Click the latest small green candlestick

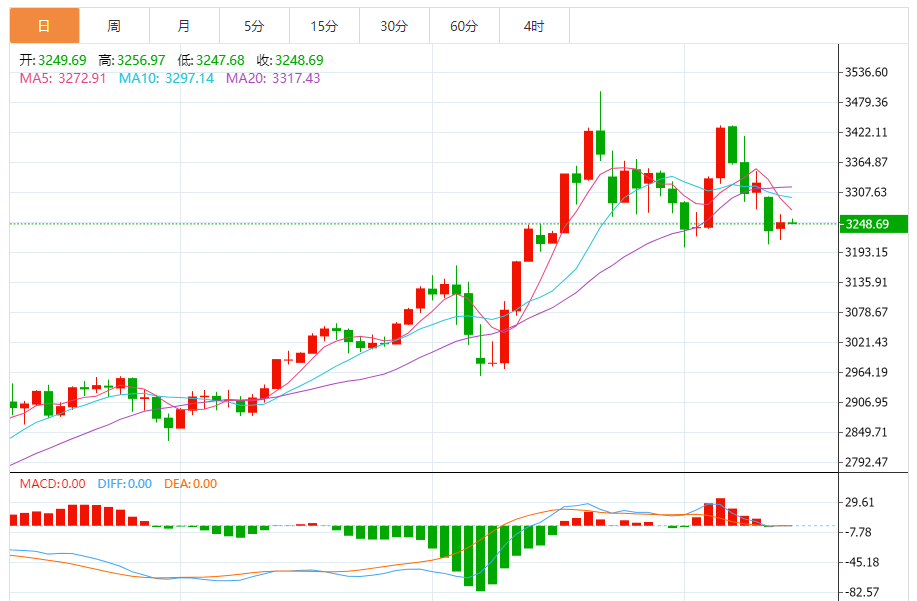click(792, 222)
